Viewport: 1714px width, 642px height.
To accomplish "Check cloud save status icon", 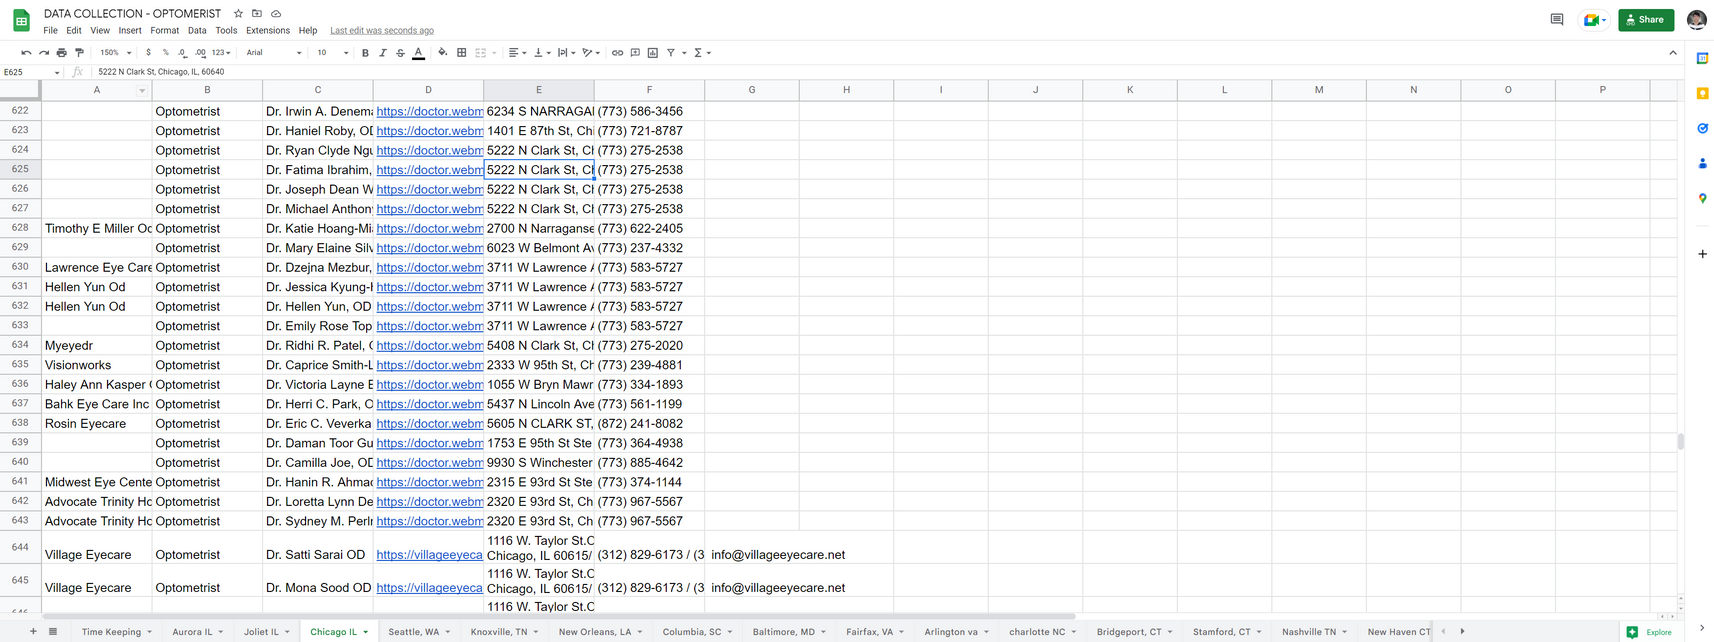I will tap(276, 14).
